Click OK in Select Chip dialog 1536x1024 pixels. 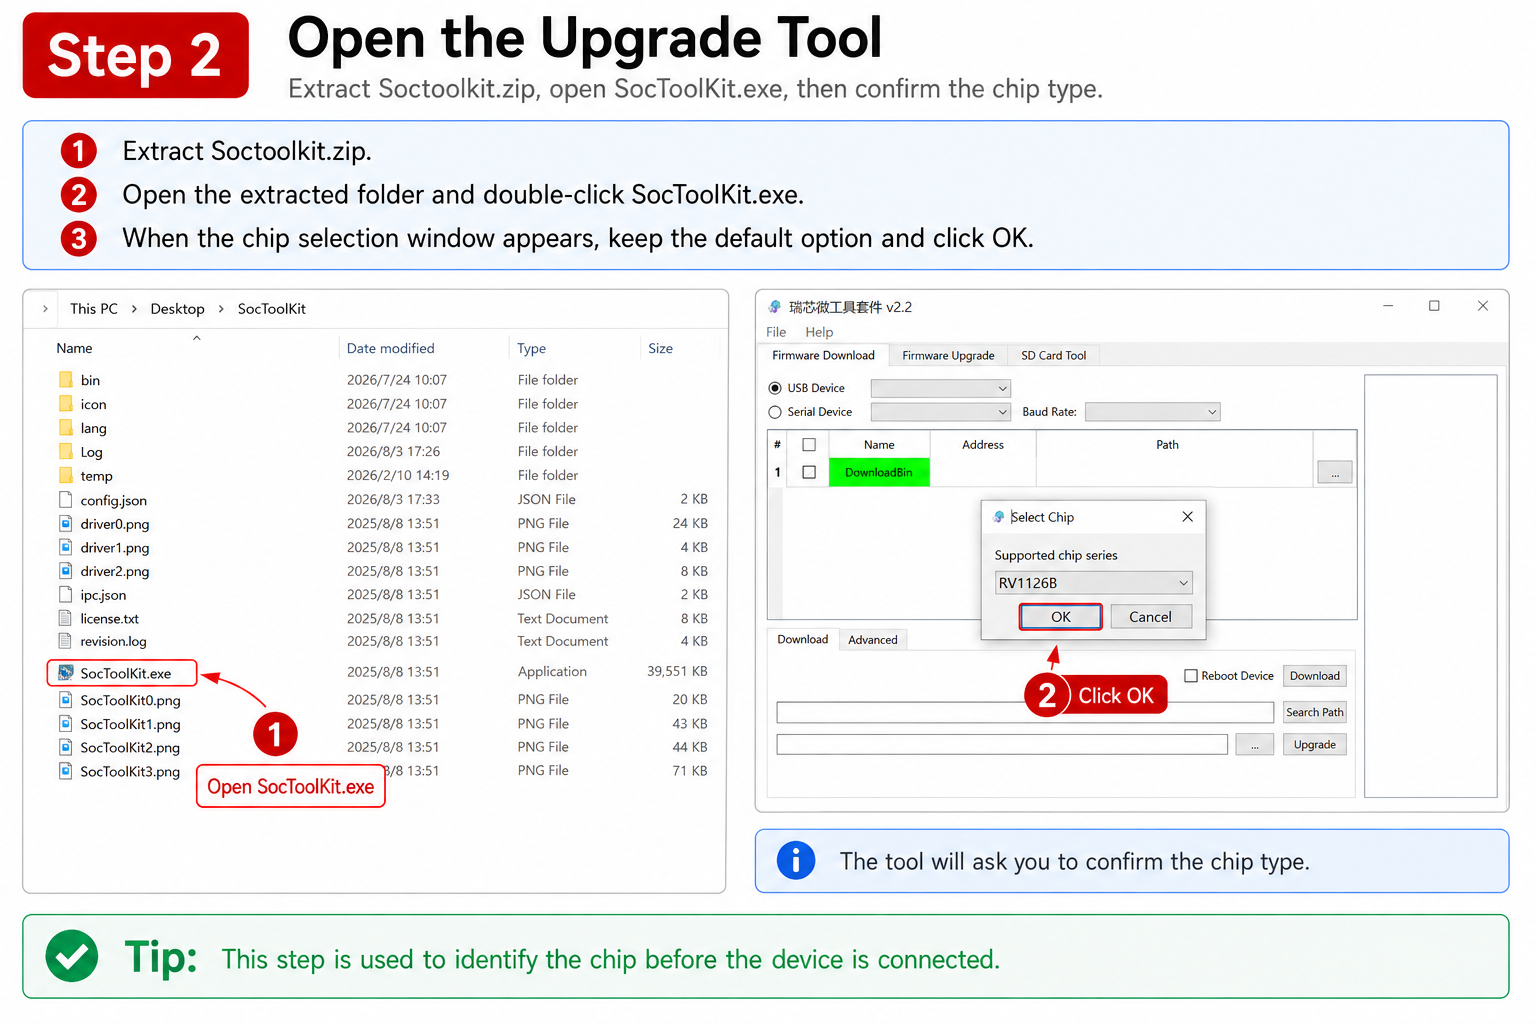1061,617
